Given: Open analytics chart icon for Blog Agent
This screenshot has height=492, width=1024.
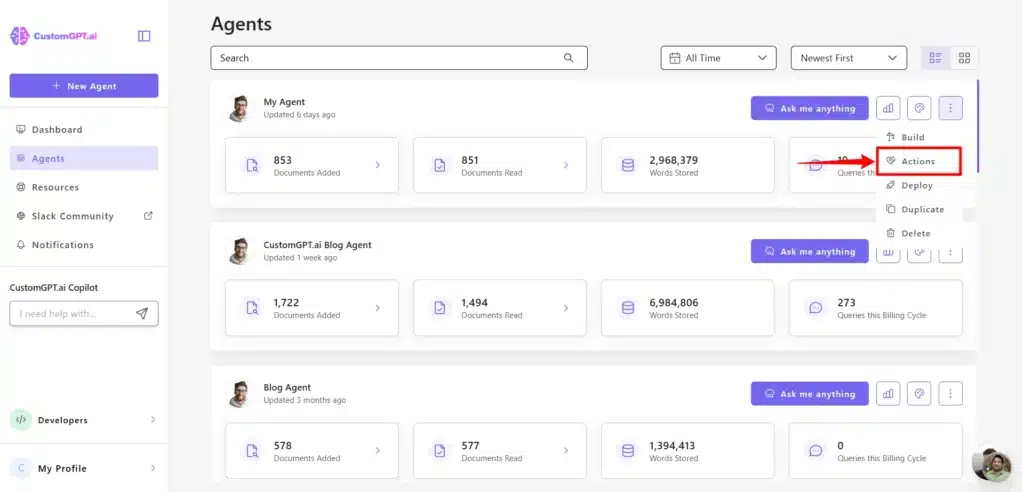Looking at the screenshot, I should [888, 394].
